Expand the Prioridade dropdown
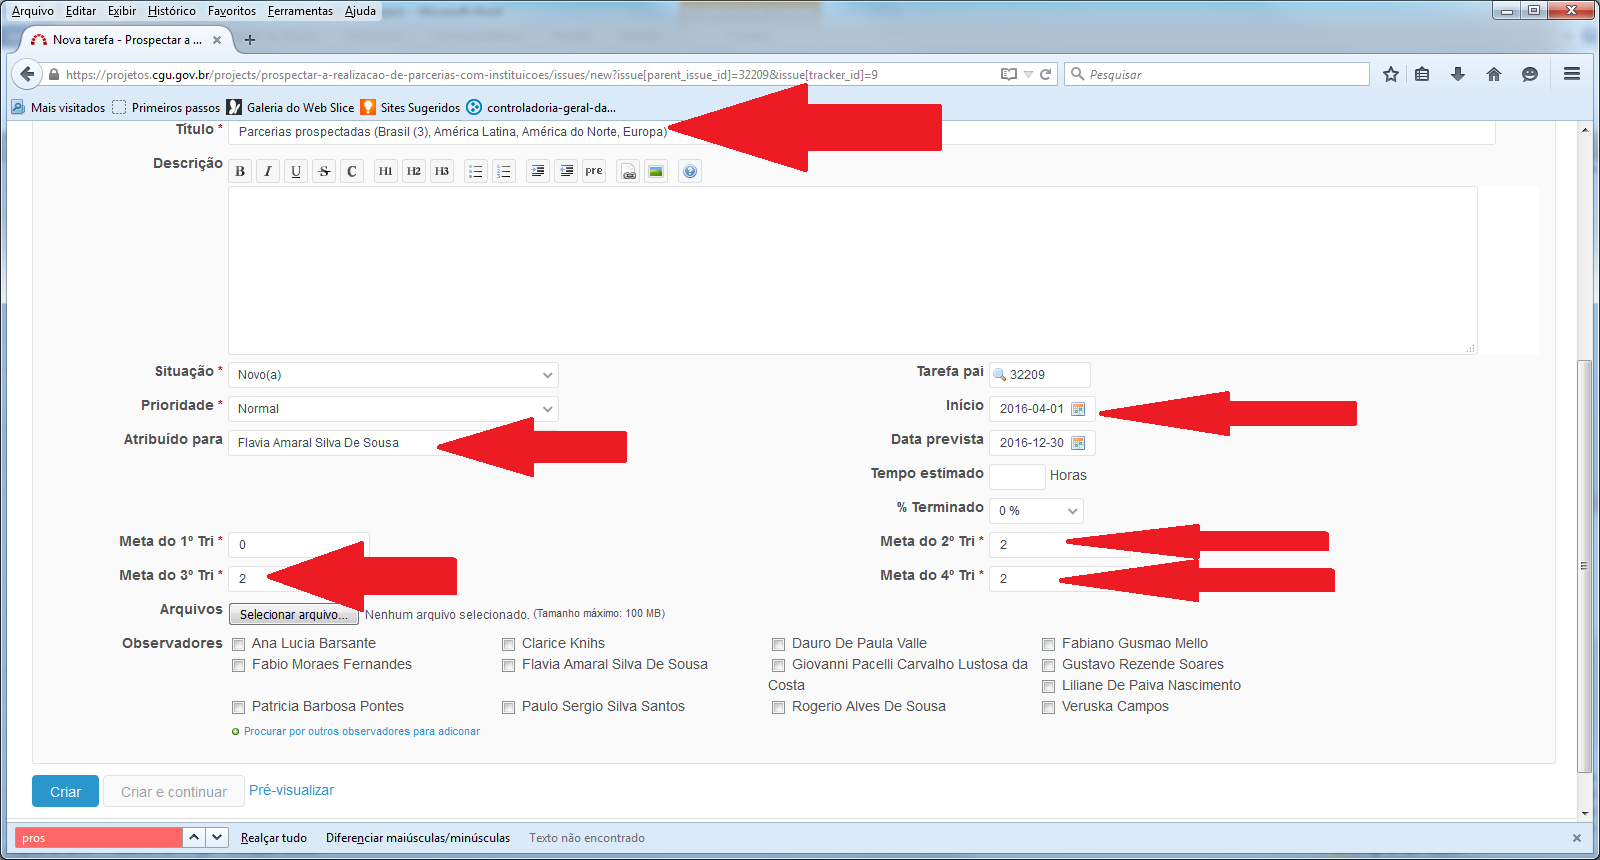Screen dimensions: 1600x860 [393, 409]
